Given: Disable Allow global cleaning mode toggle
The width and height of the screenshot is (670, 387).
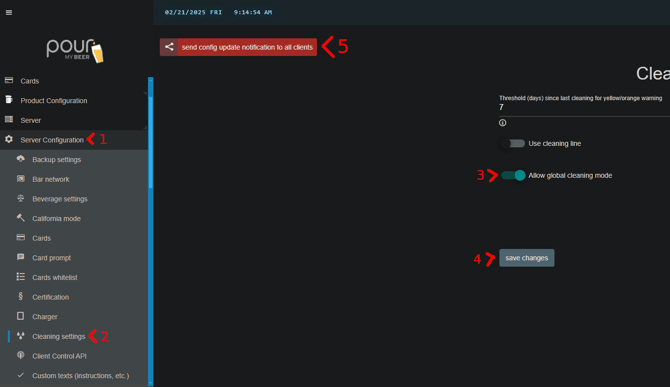Looking at the screenshot, I should [513, 175].
